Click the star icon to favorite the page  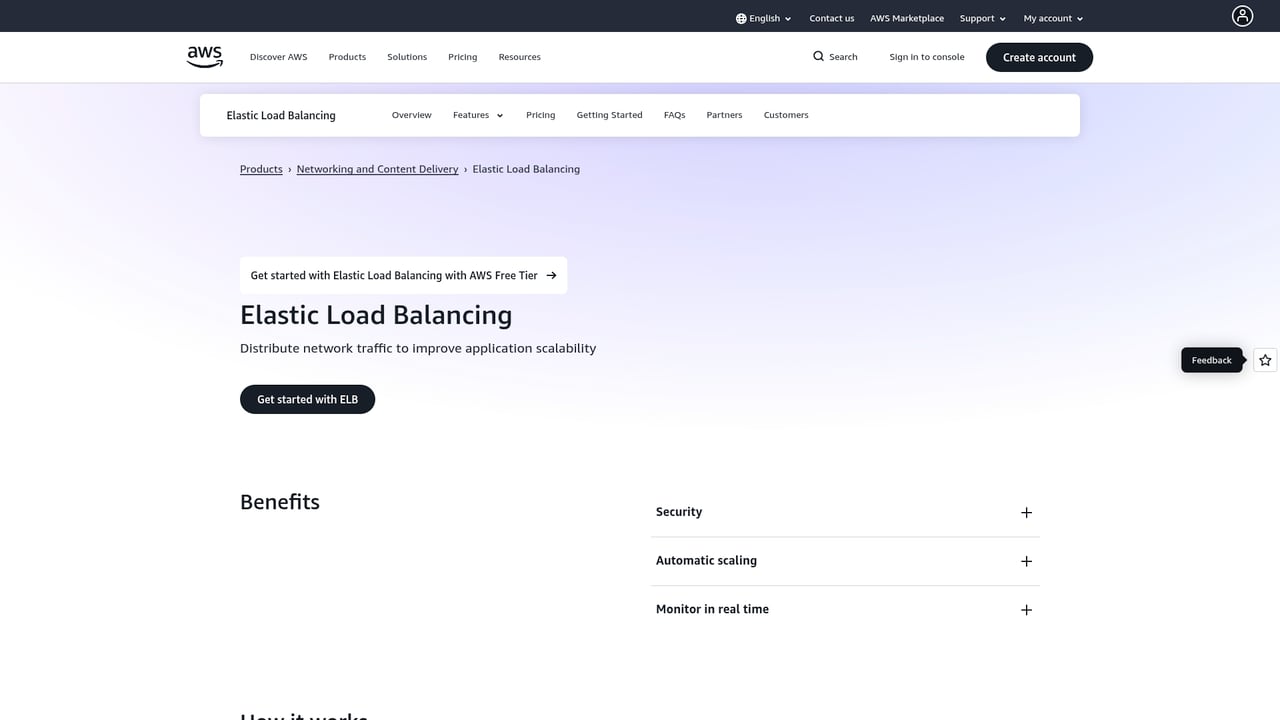pos(1264,360)
